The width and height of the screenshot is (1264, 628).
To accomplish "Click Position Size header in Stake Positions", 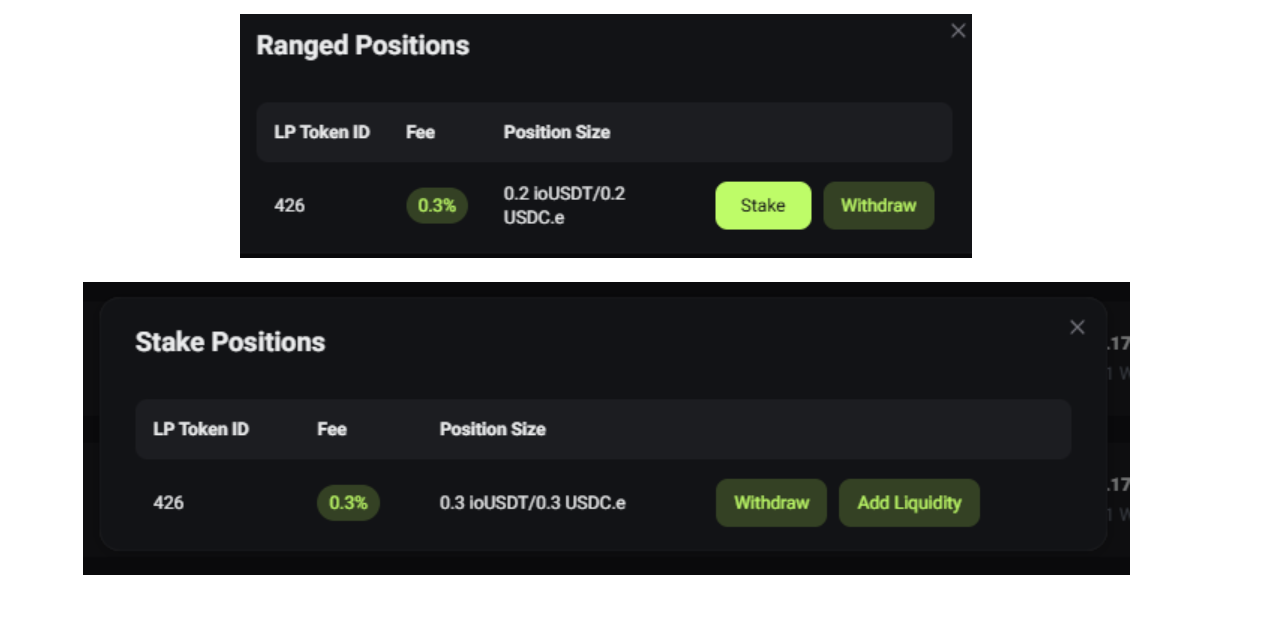I will 493,429.
